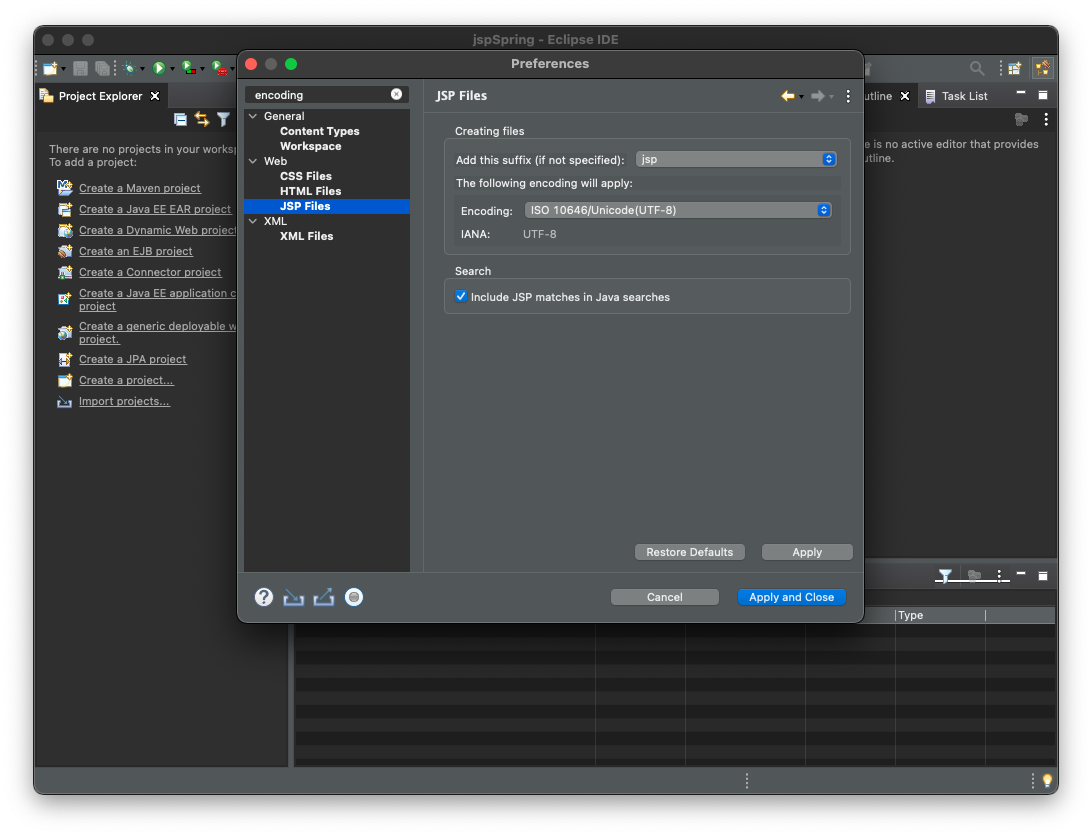Open the New wizard dropdown arrow

pyautogui.click(x=63, y=69)
